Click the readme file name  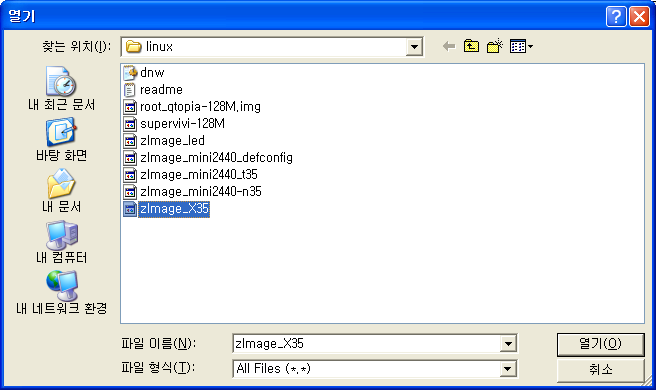point(161,90)
